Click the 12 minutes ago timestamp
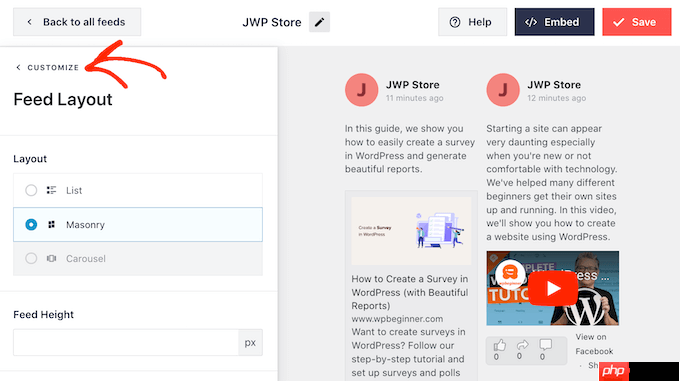This screenshot has width=680, height=381. click(x=556, y=98)
